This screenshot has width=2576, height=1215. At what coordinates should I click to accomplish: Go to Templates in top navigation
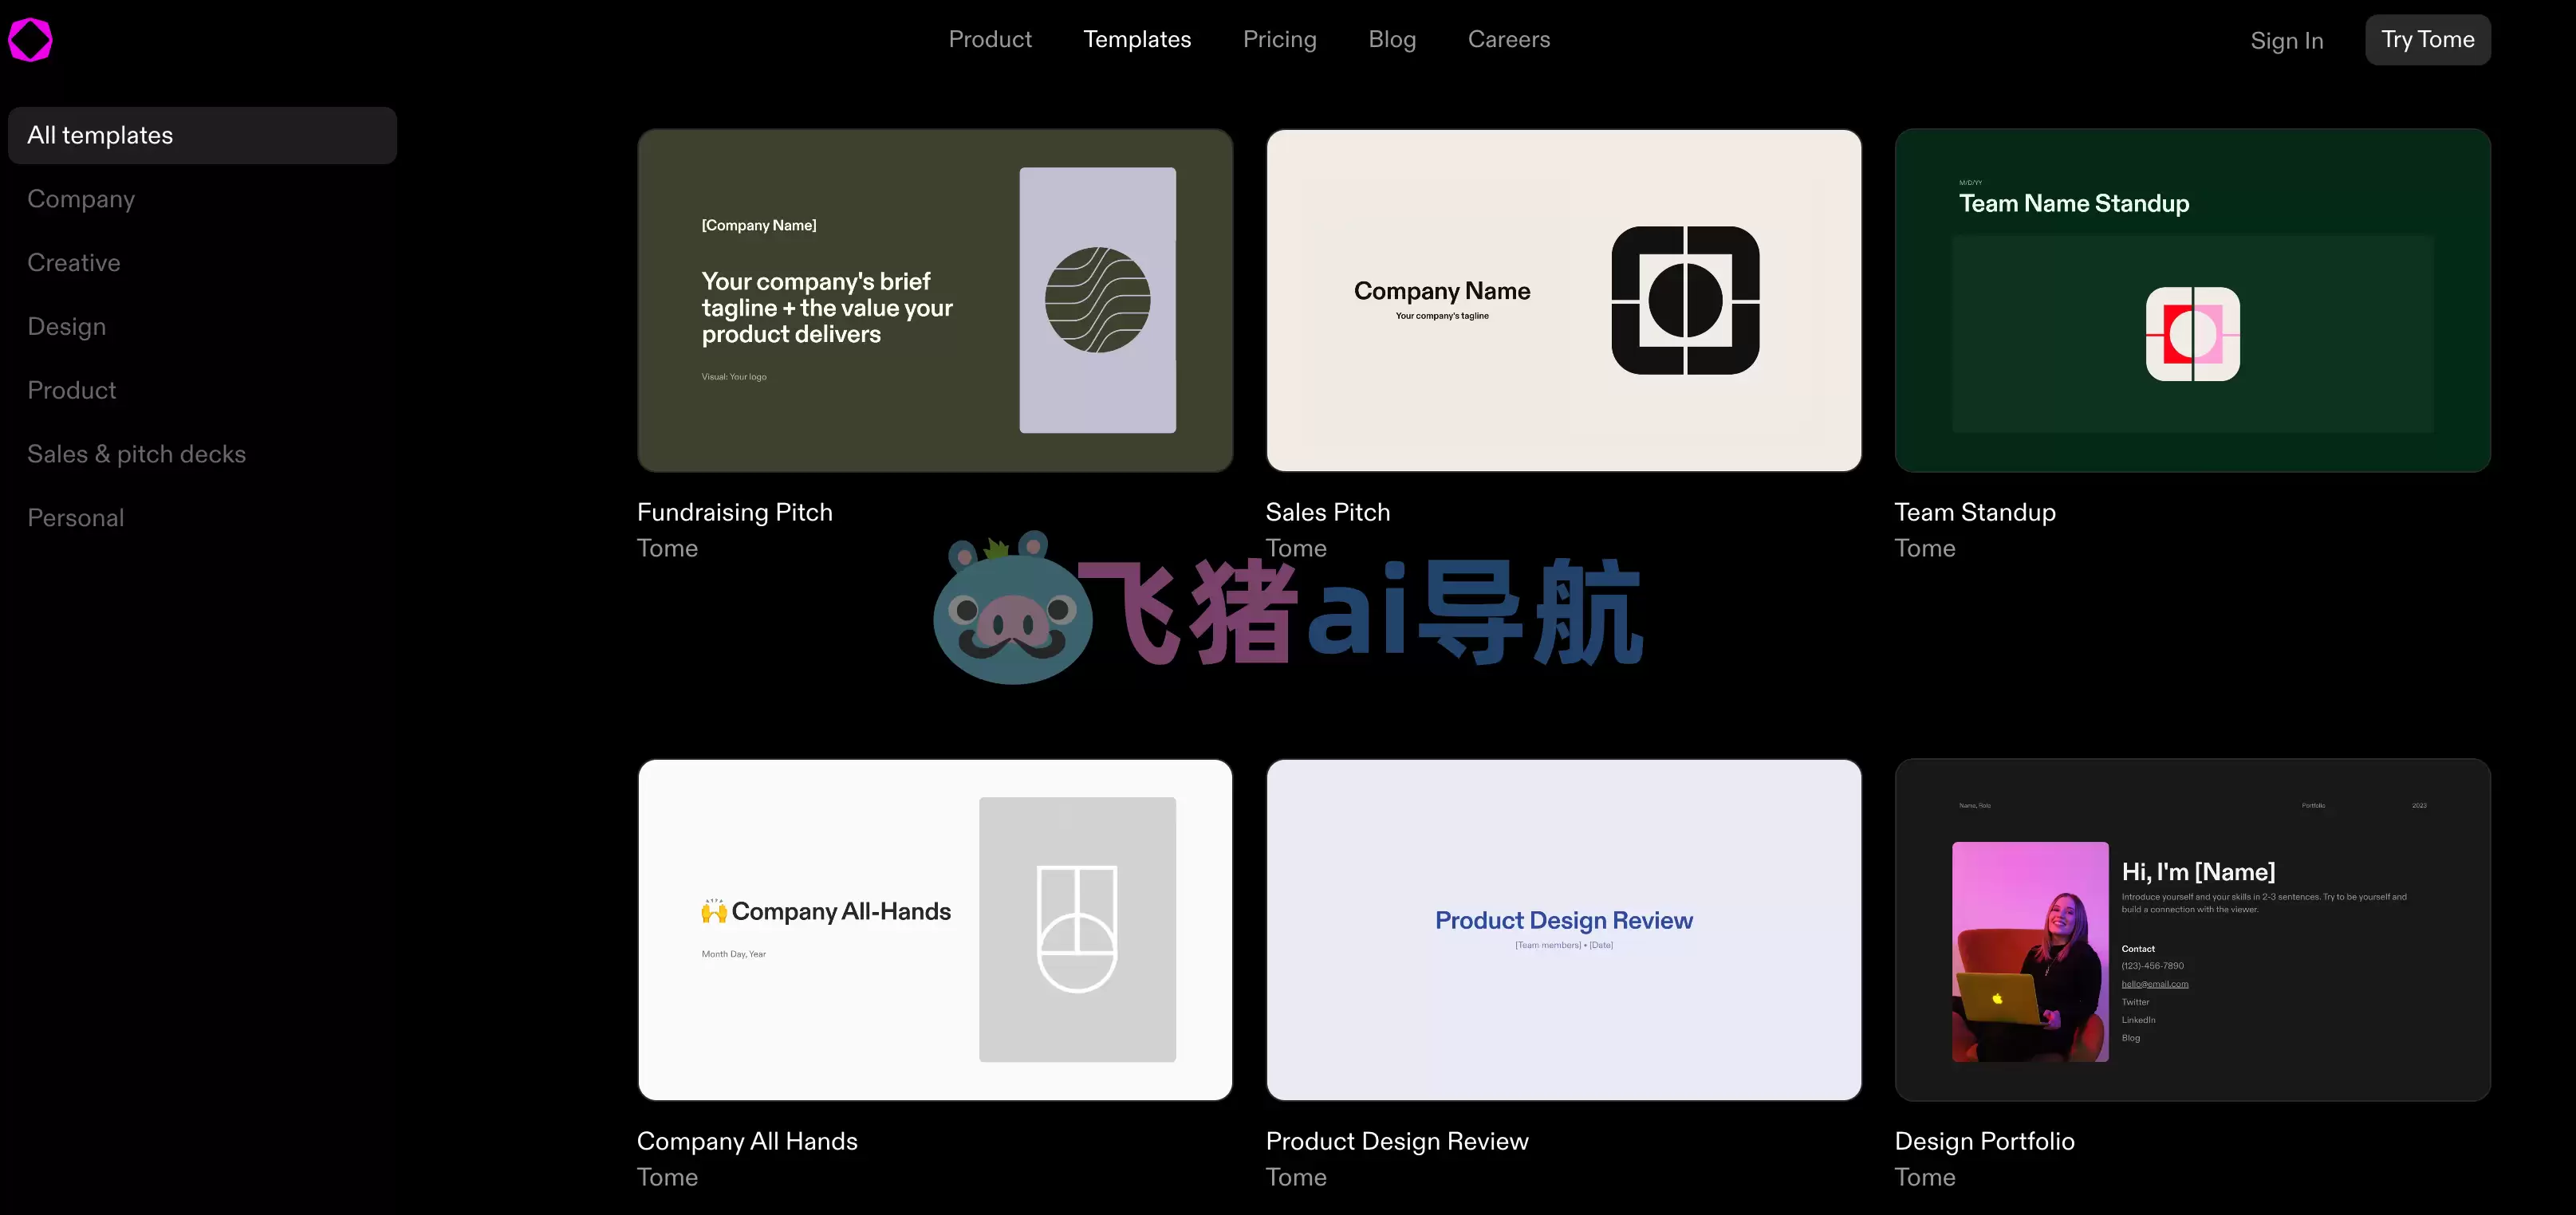pos(1137,39)
